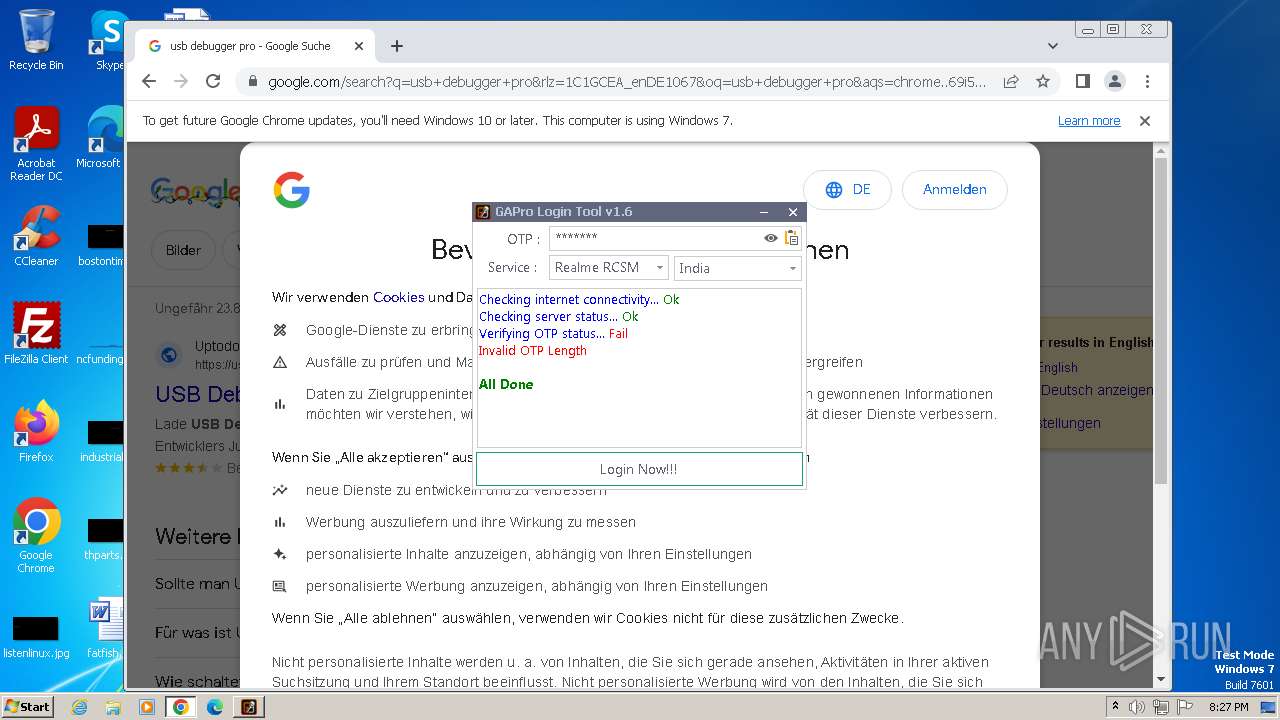
Task: Open Chrome profile icon
Action: 1115,81
